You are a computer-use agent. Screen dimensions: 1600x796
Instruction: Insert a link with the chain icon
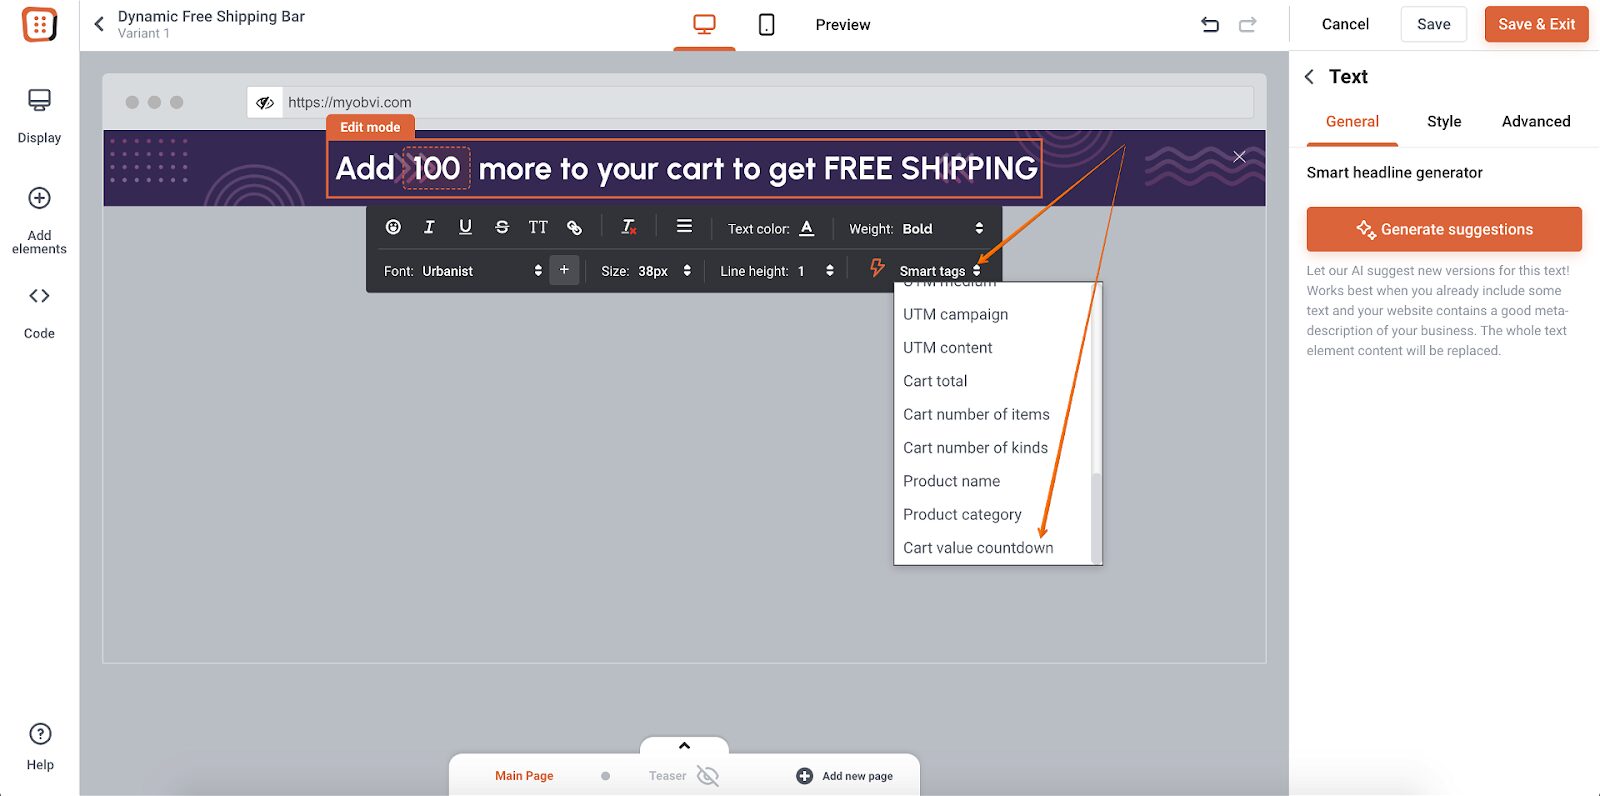574,227
